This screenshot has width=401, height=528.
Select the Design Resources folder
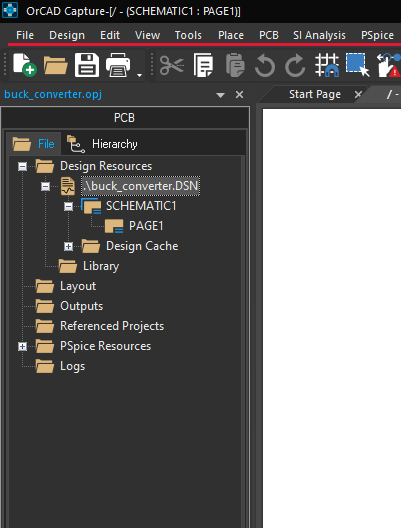click(106, 166)
